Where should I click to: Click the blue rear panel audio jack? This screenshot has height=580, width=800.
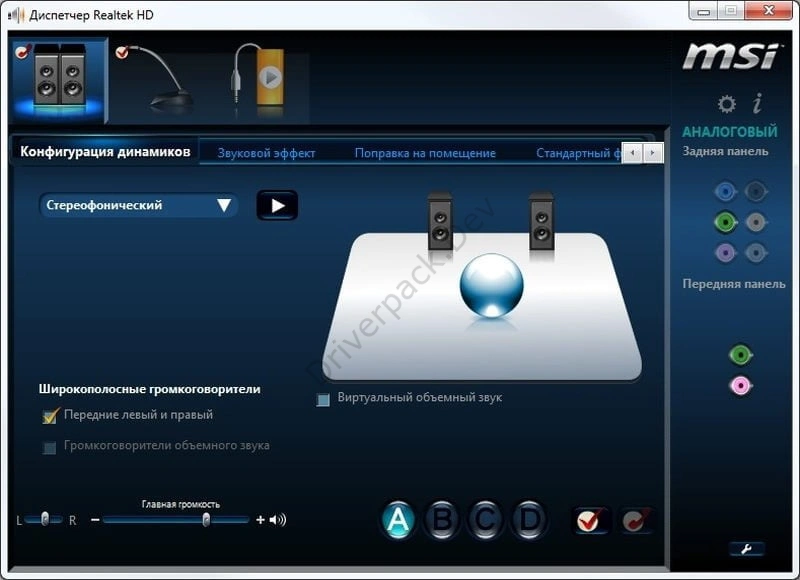(725, 192)
